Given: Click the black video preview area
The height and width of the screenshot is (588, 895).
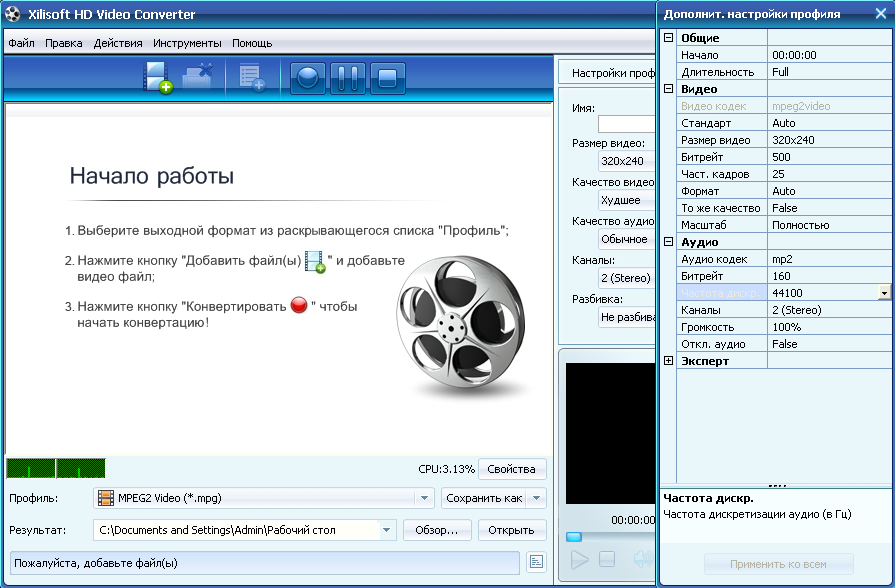Looking at the screenshot, I should [x=611, y=433].
